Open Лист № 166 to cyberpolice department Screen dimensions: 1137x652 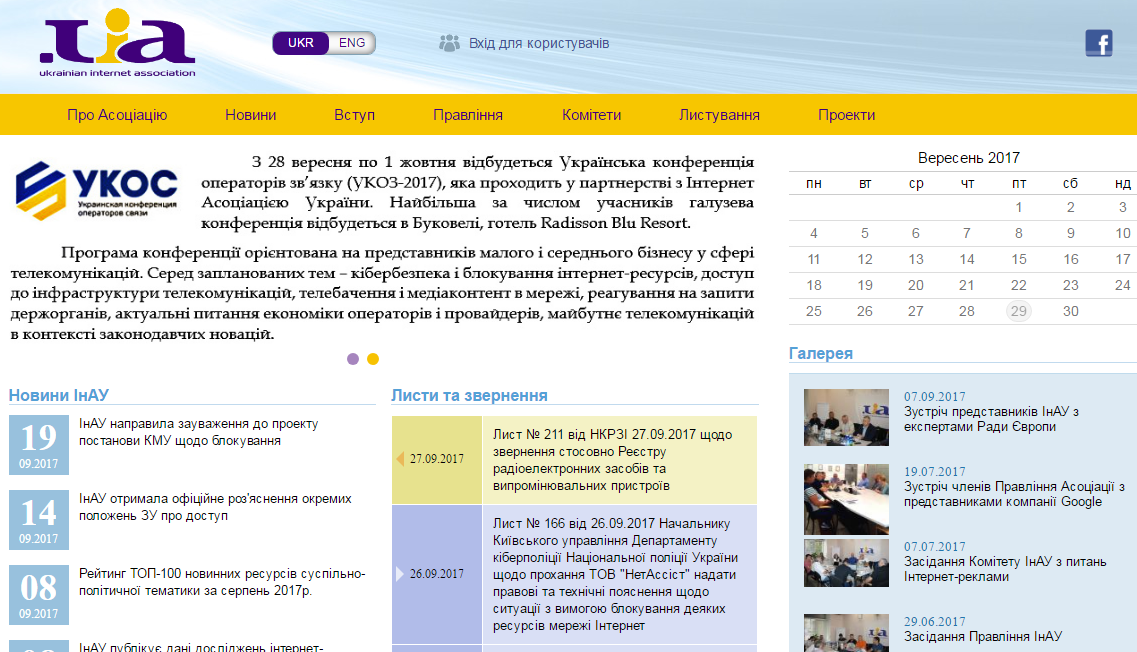616,574
